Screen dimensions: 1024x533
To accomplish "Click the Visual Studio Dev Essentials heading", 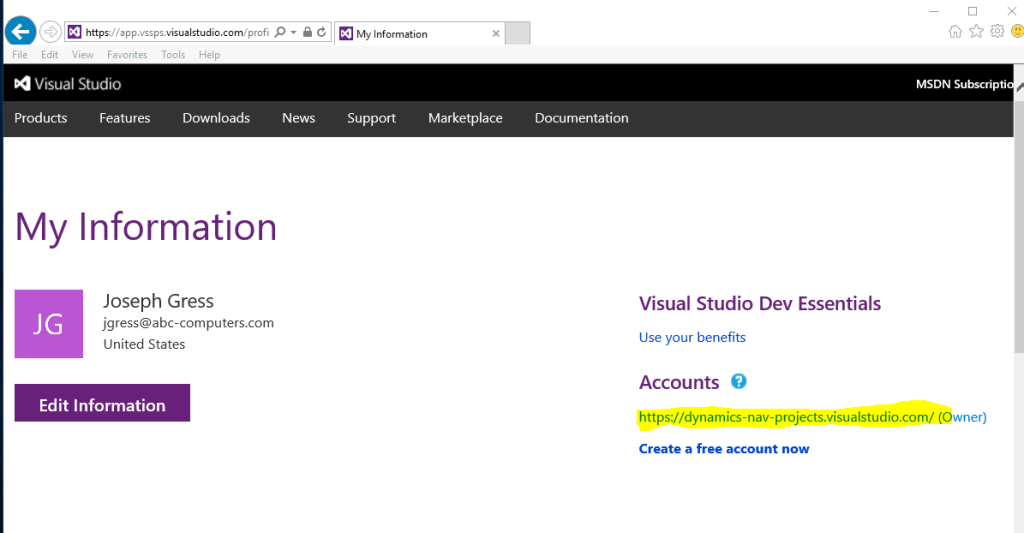I will pos(760,304).
